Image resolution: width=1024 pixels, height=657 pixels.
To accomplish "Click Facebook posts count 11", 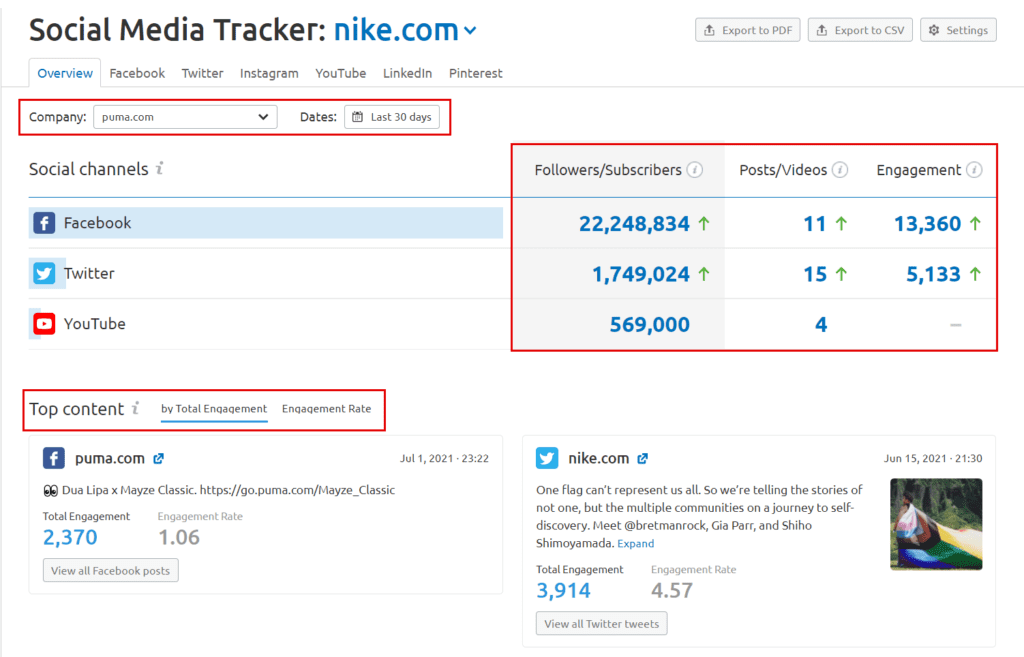I will point(815,224).
